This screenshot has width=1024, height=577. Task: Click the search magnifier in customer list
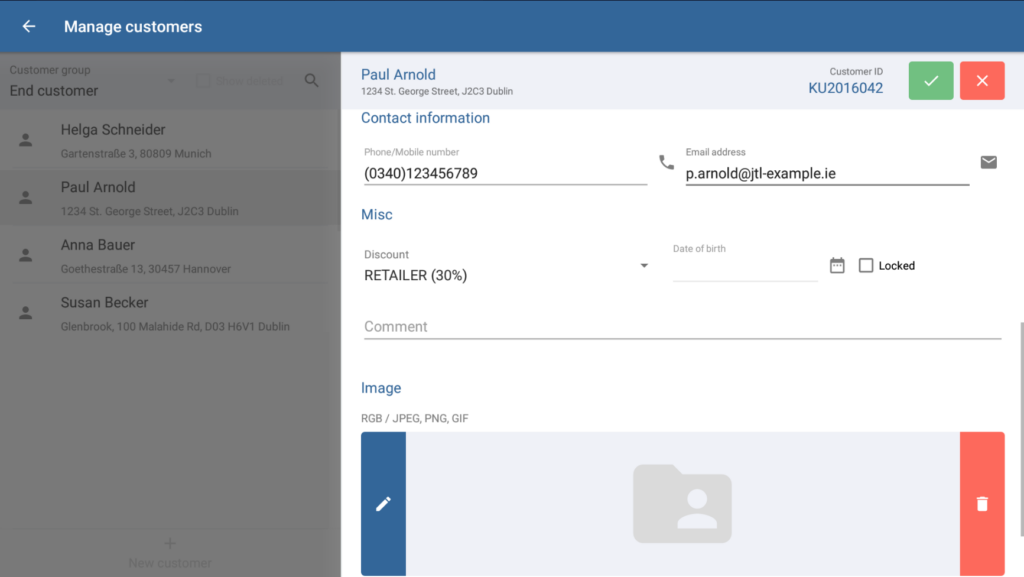coord(312,80)
